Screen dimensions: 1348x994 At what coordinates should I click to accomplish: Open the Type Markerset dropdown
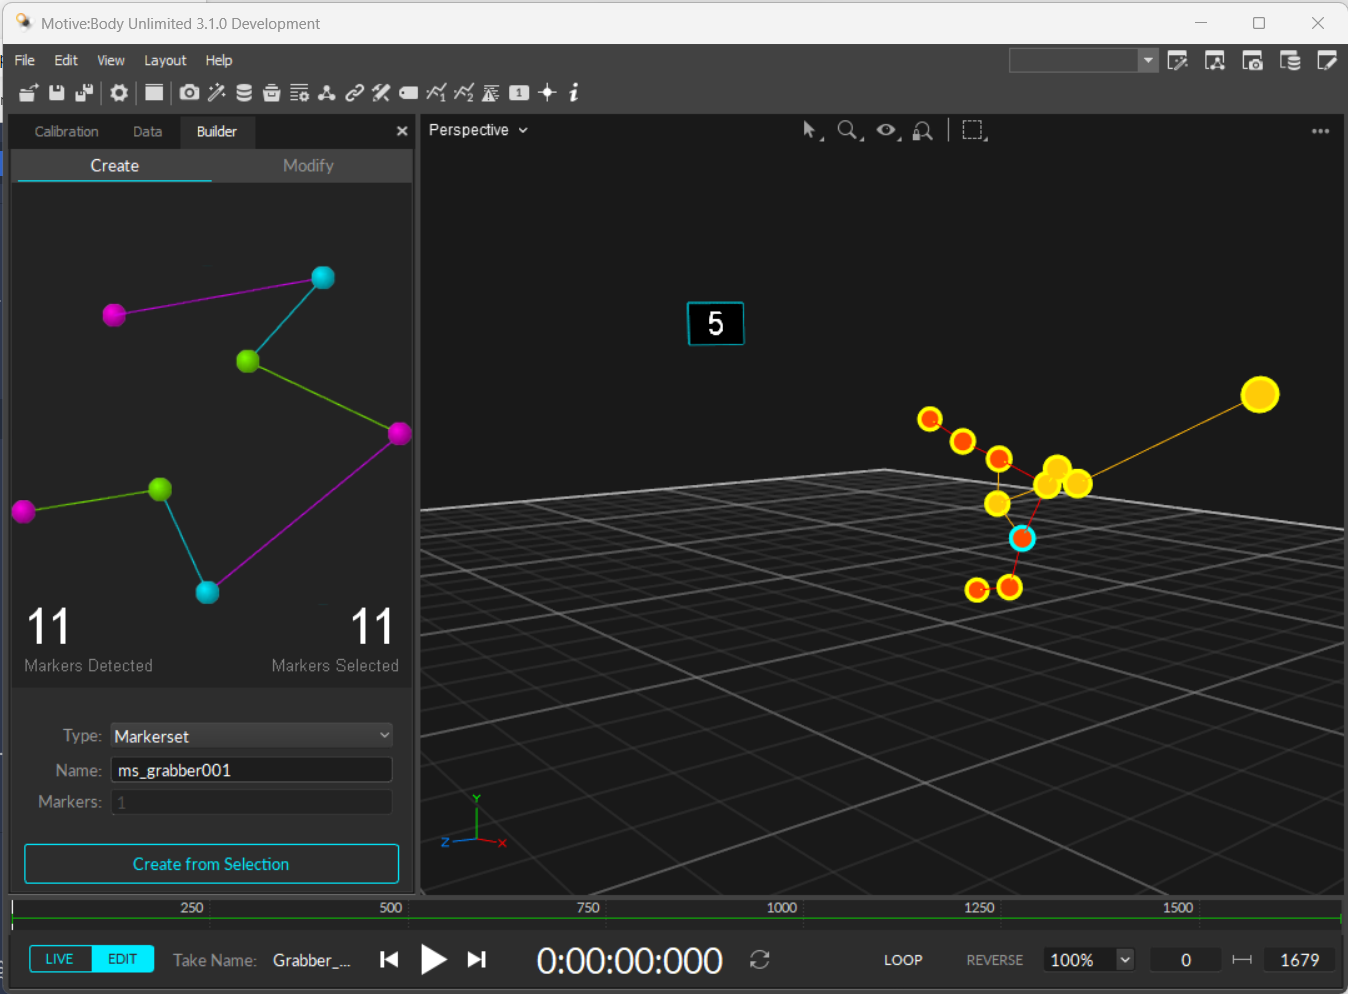(250, 735)
